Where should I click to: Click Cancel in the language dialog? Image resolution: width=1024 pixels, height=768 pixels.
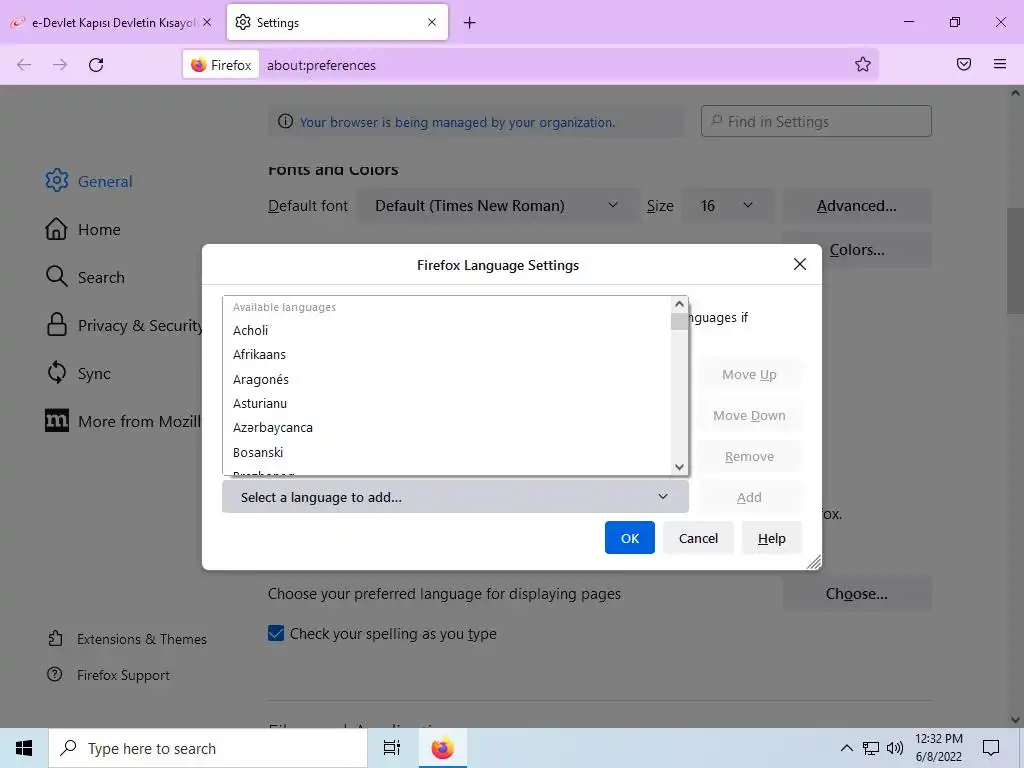698,537
